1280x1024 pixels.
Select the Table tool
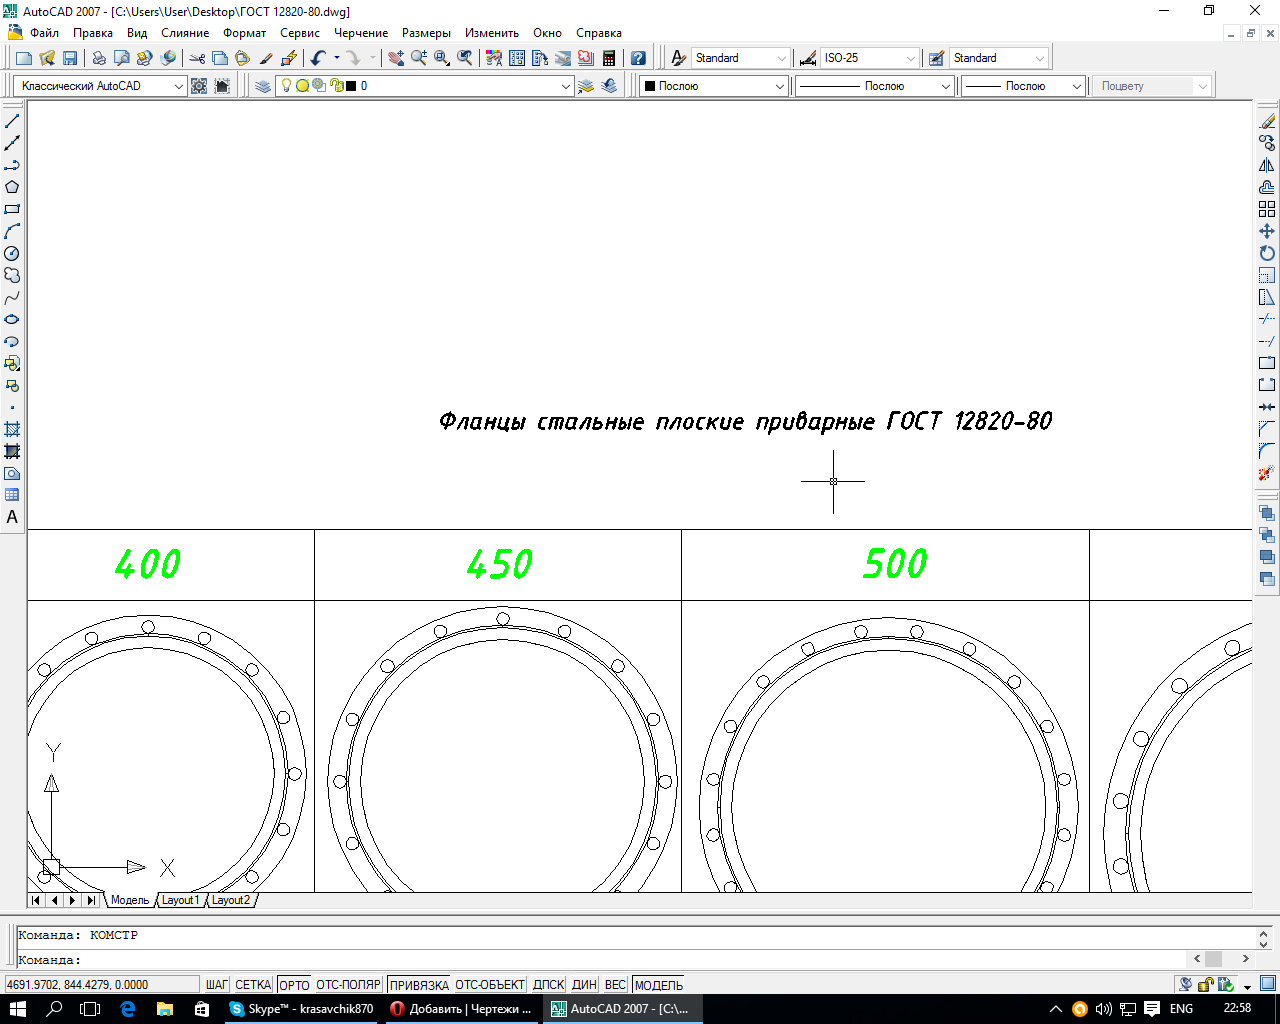[x=12, y=495]
